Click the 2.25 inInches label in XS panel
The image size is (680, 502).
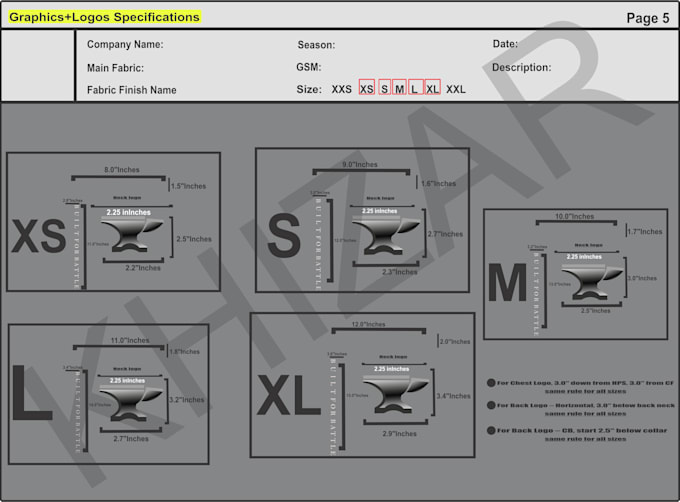click(x=129, y=212)
